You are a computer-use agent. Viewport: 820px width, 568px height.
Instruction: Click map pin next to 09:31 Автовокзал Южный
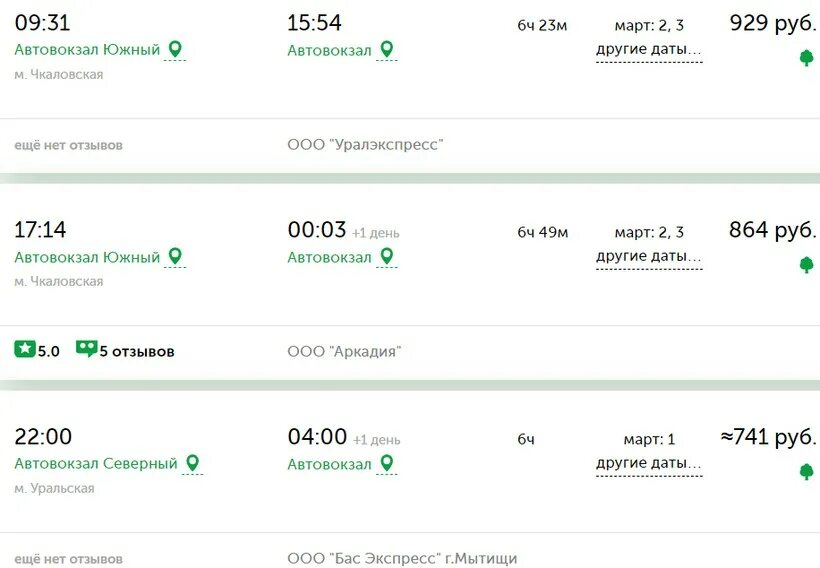175,49
